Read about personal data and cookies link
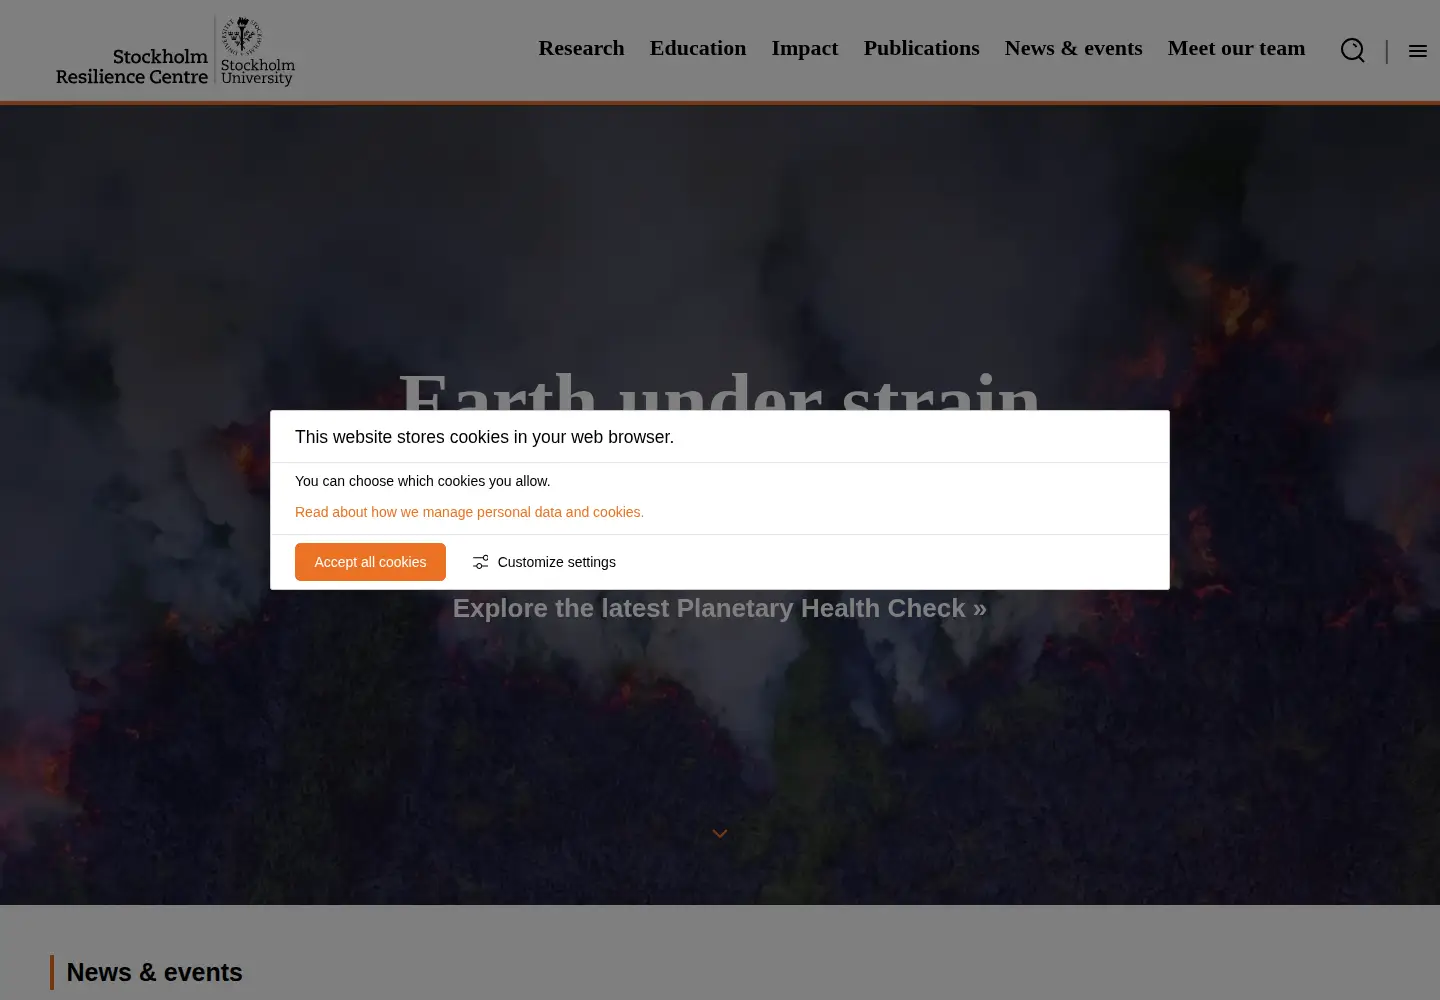Screen dimensions: 1440x1000 pos(469,512)
